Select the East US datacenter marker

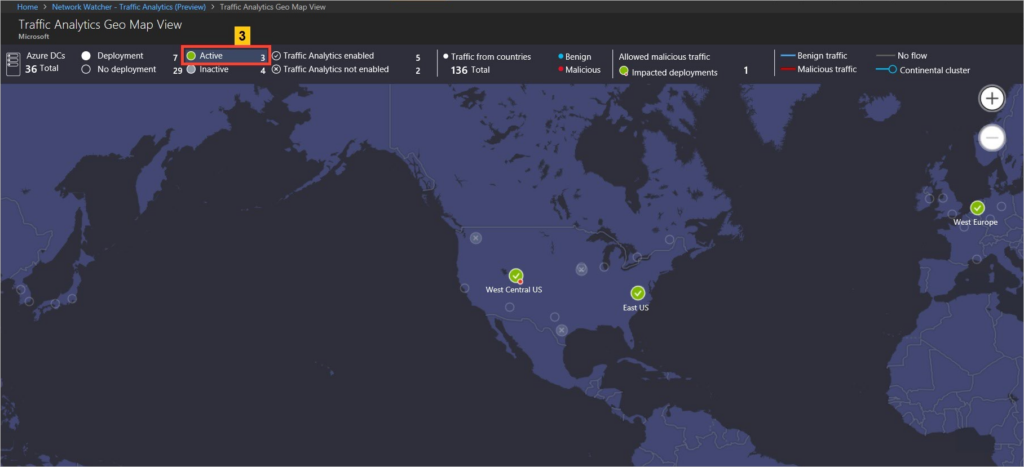(x=637, y=293)
